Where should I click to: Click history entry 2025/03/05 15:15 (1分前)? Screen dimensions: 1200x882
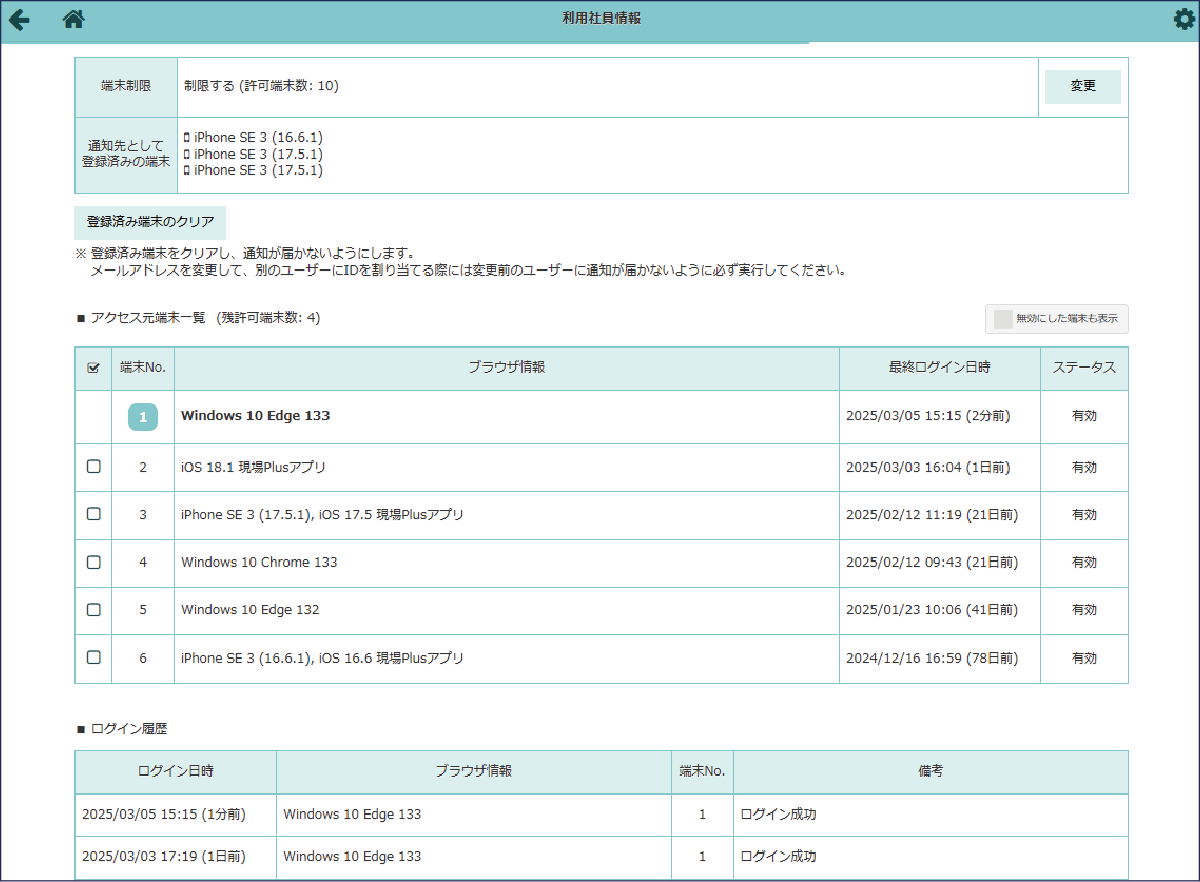(x=164, y=815)
